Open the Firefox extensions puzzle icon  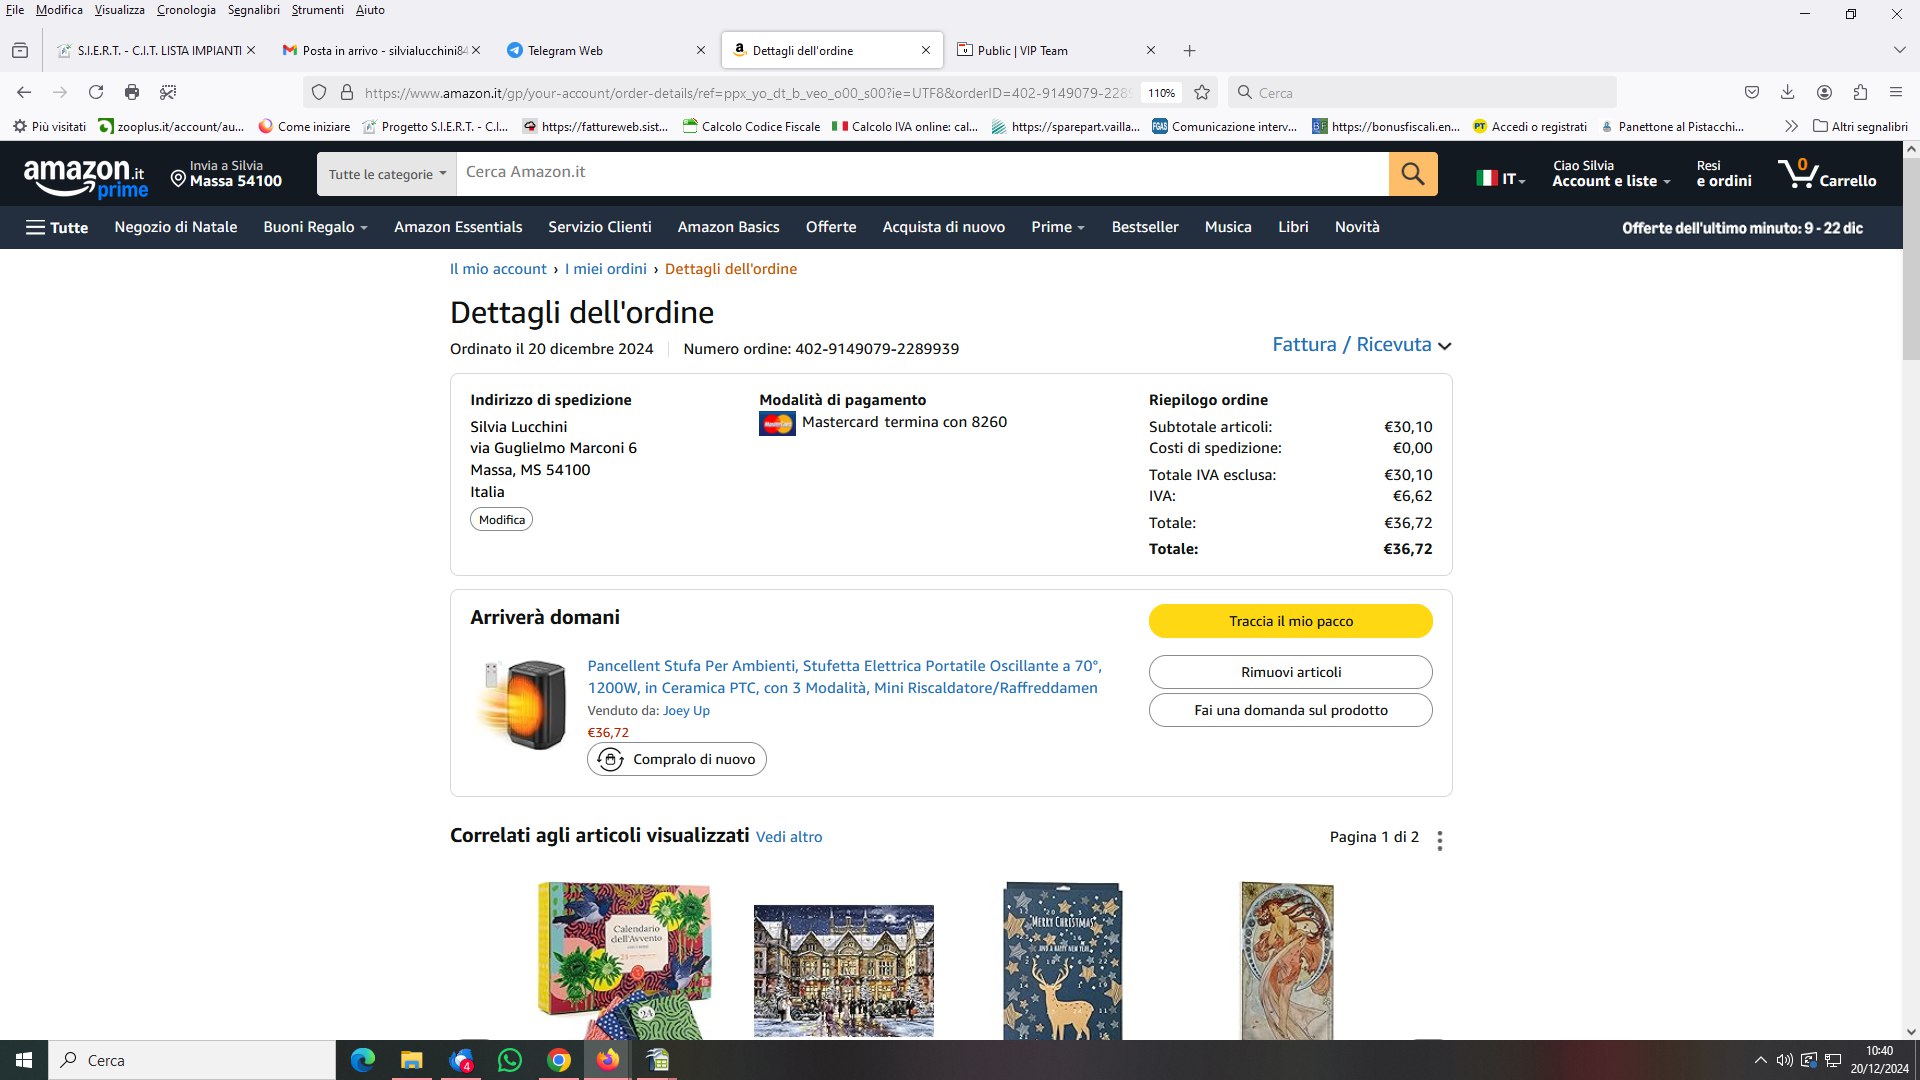point(1860,92)
